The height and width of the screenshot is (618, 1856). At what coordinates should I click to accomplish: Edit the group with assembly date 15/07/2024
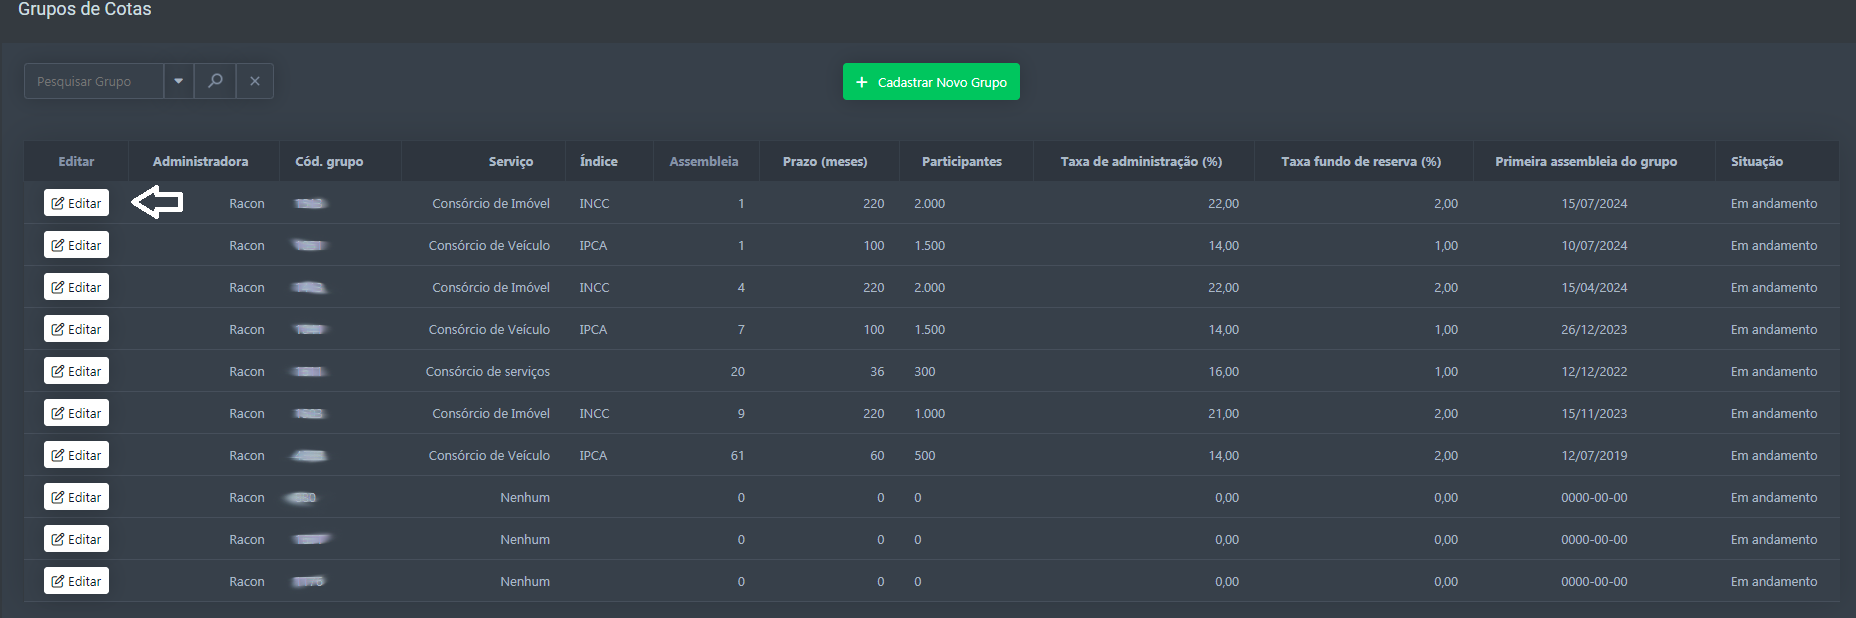[x=76, y=203]
